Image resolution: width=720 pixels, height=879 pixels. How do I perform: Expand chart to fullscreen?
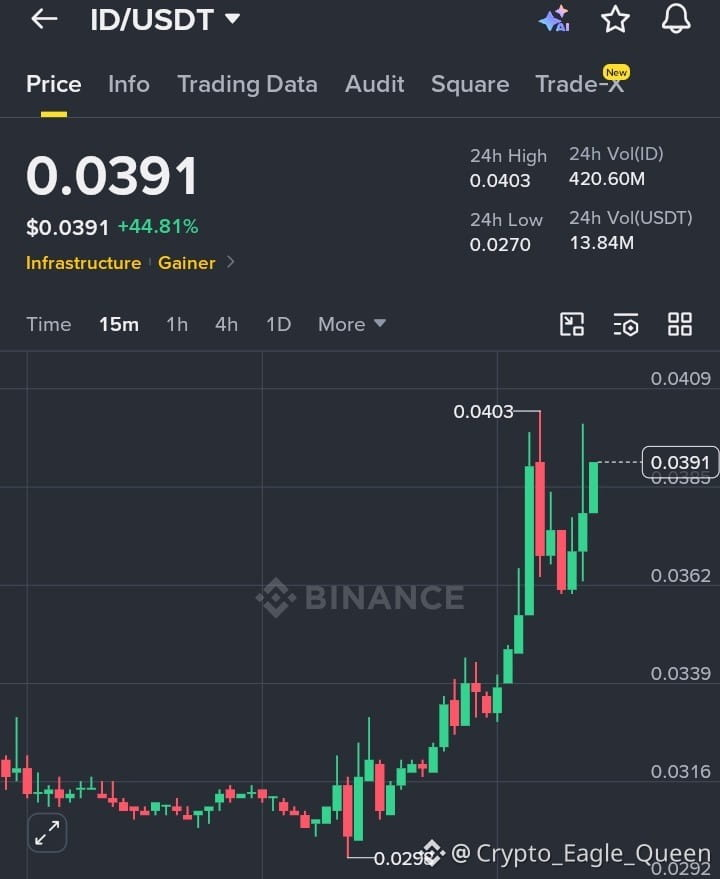click(x=47, y=832)
